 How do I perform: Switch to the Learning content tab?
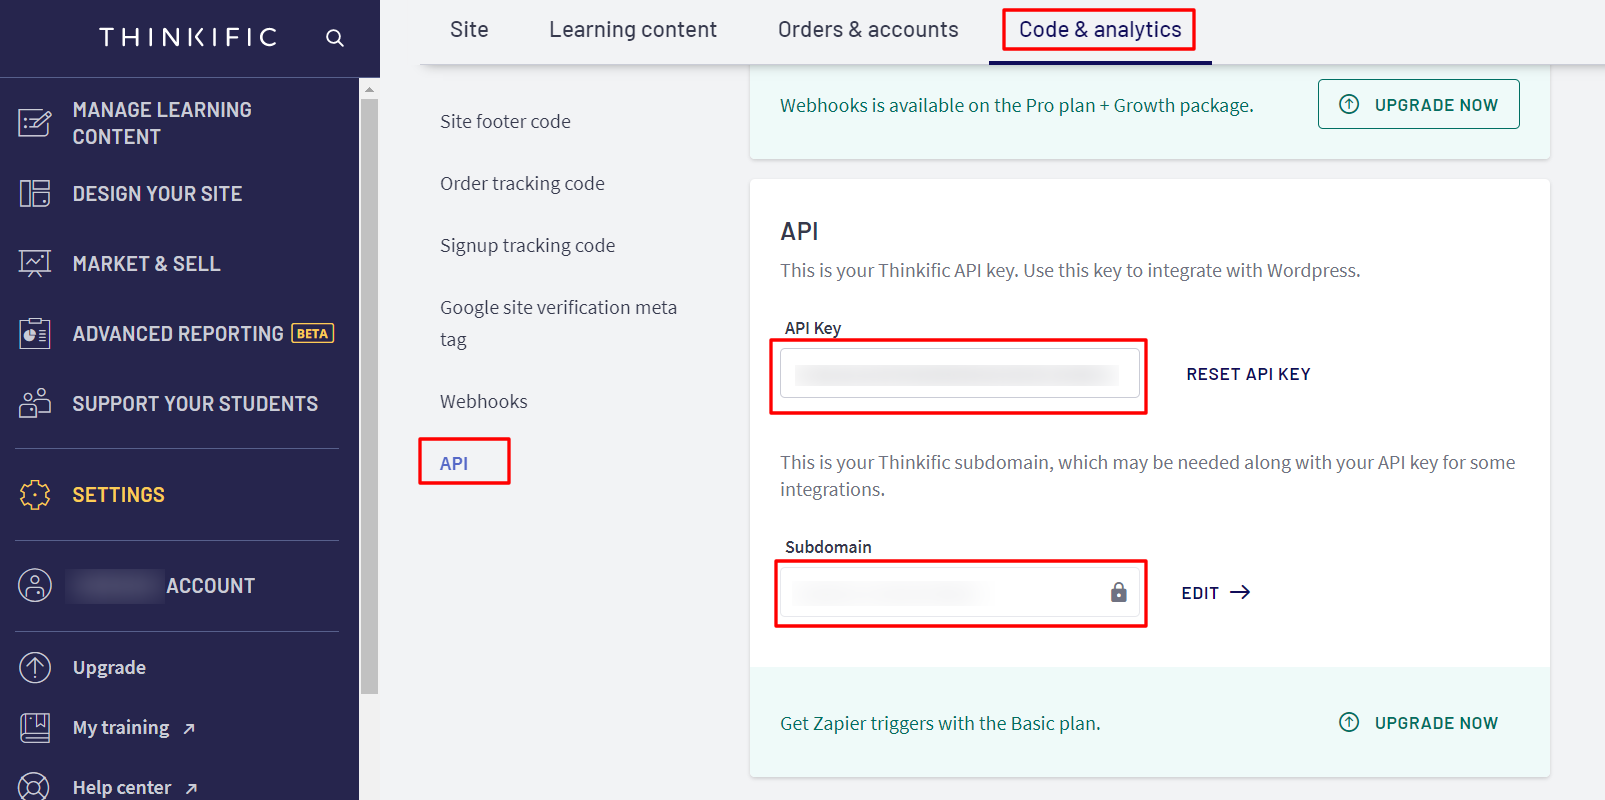pos(632,30)
